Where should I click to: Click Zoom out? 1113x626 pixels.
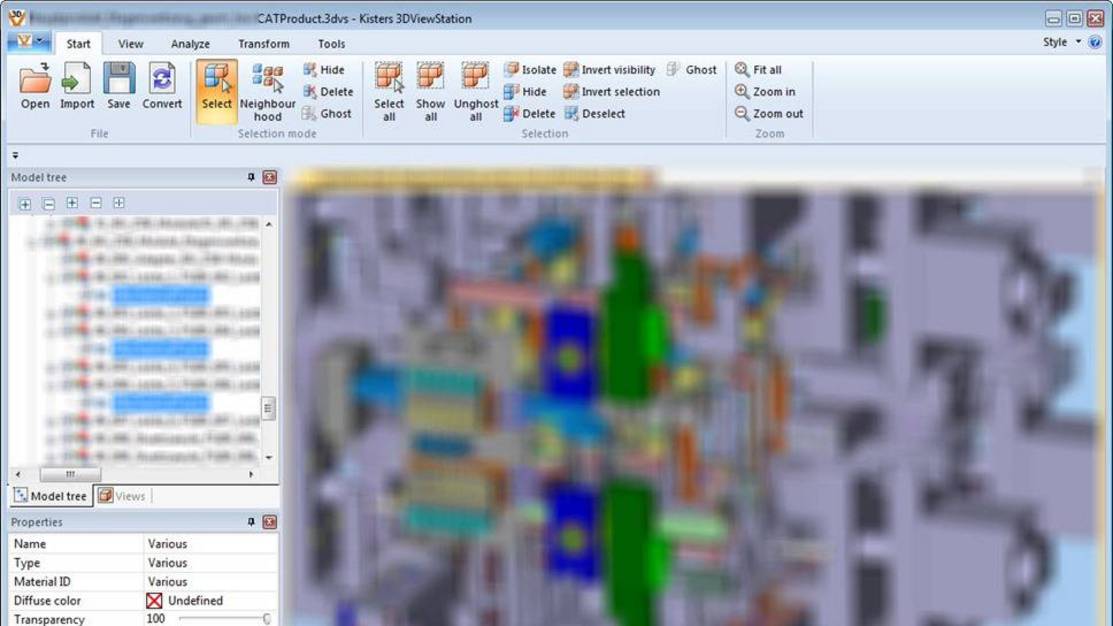pos(769,114)
